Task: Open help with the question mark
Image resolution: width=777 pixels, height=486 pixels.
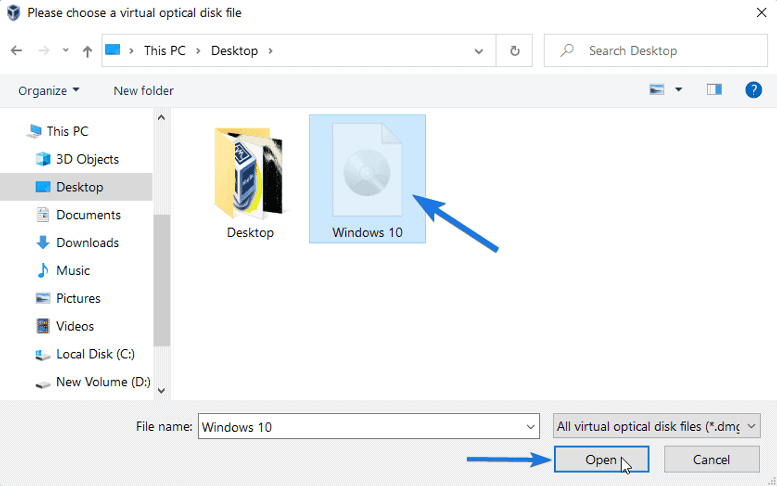Action: point(753,90)
